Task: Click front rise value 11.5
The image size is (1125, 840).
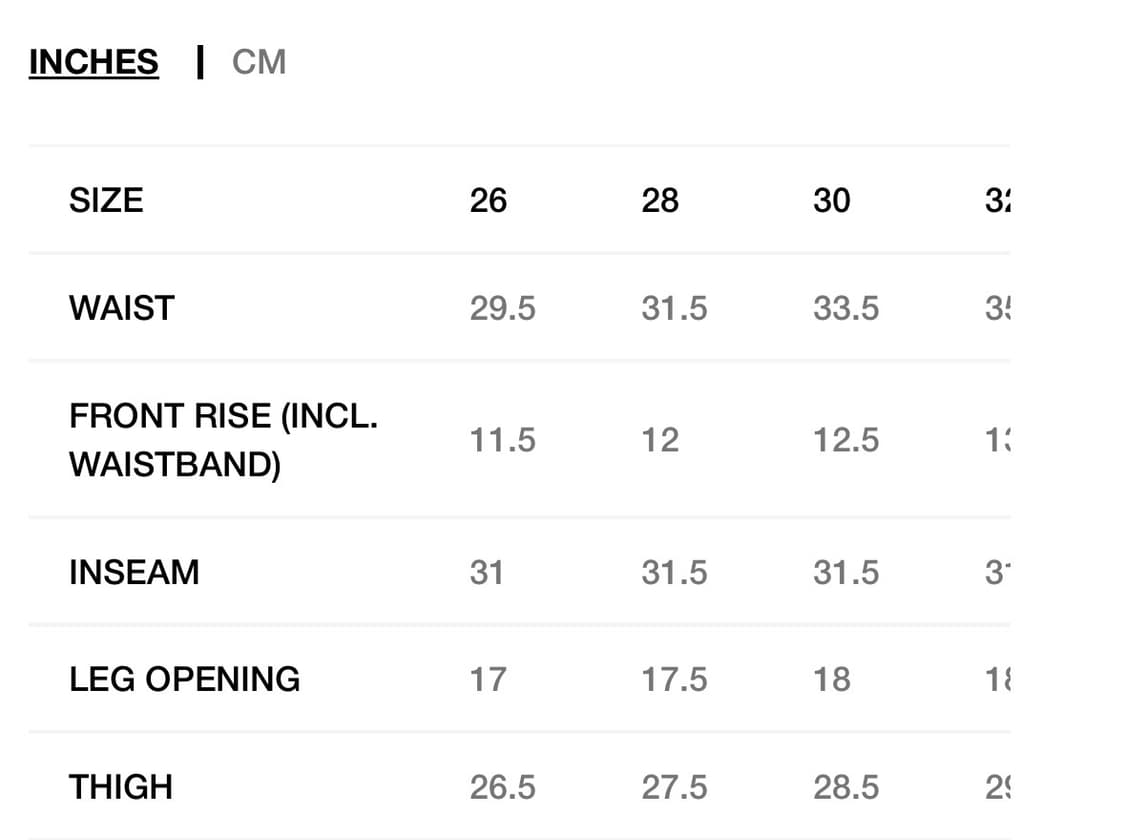Action: (502, 440)
